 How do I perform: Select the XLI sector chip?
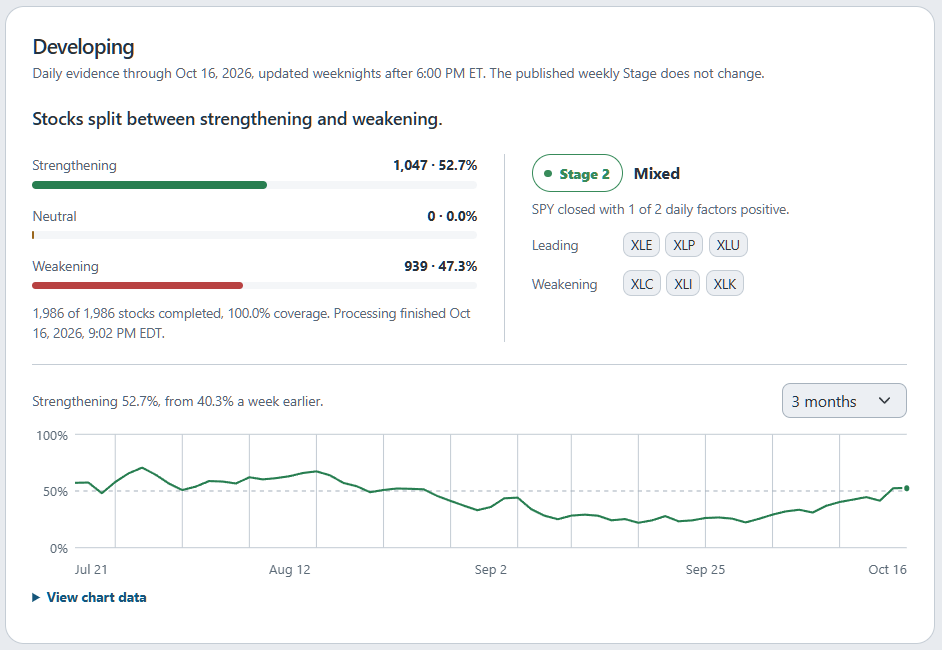point(683,284)
